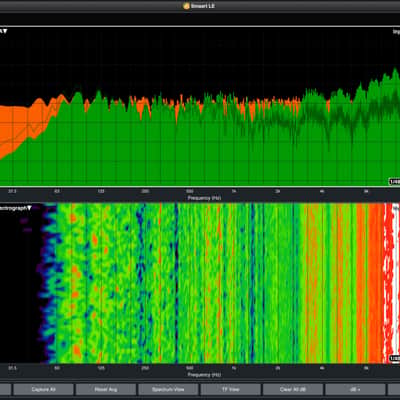Click the Smaart app icon in title bar
Image resolution: width=400 pixels, height=400 pixels.
point(186,6)
